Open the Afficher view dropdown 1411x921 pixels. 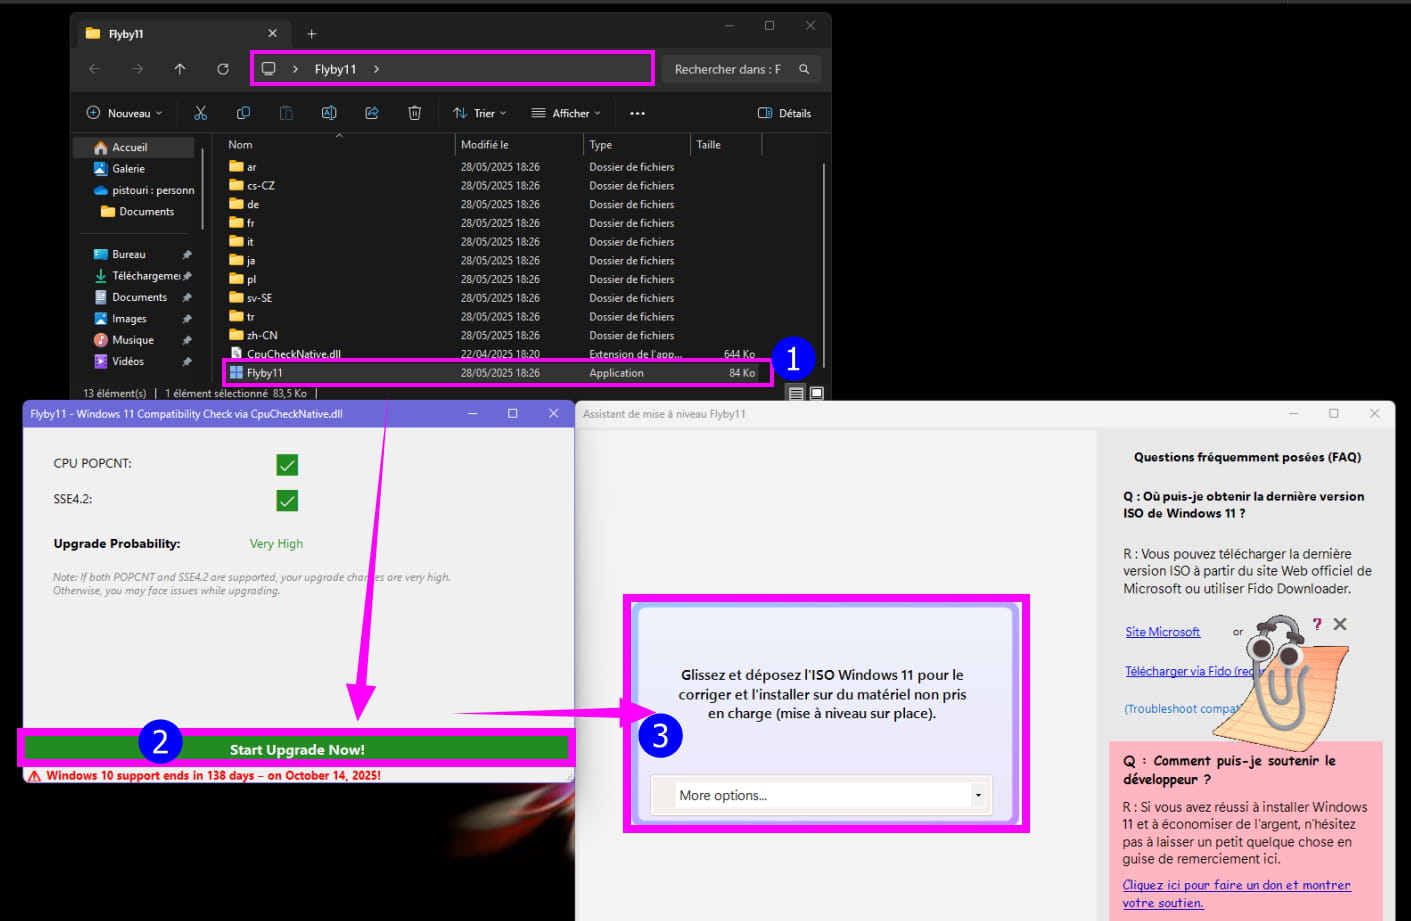(x=566, y=113)
